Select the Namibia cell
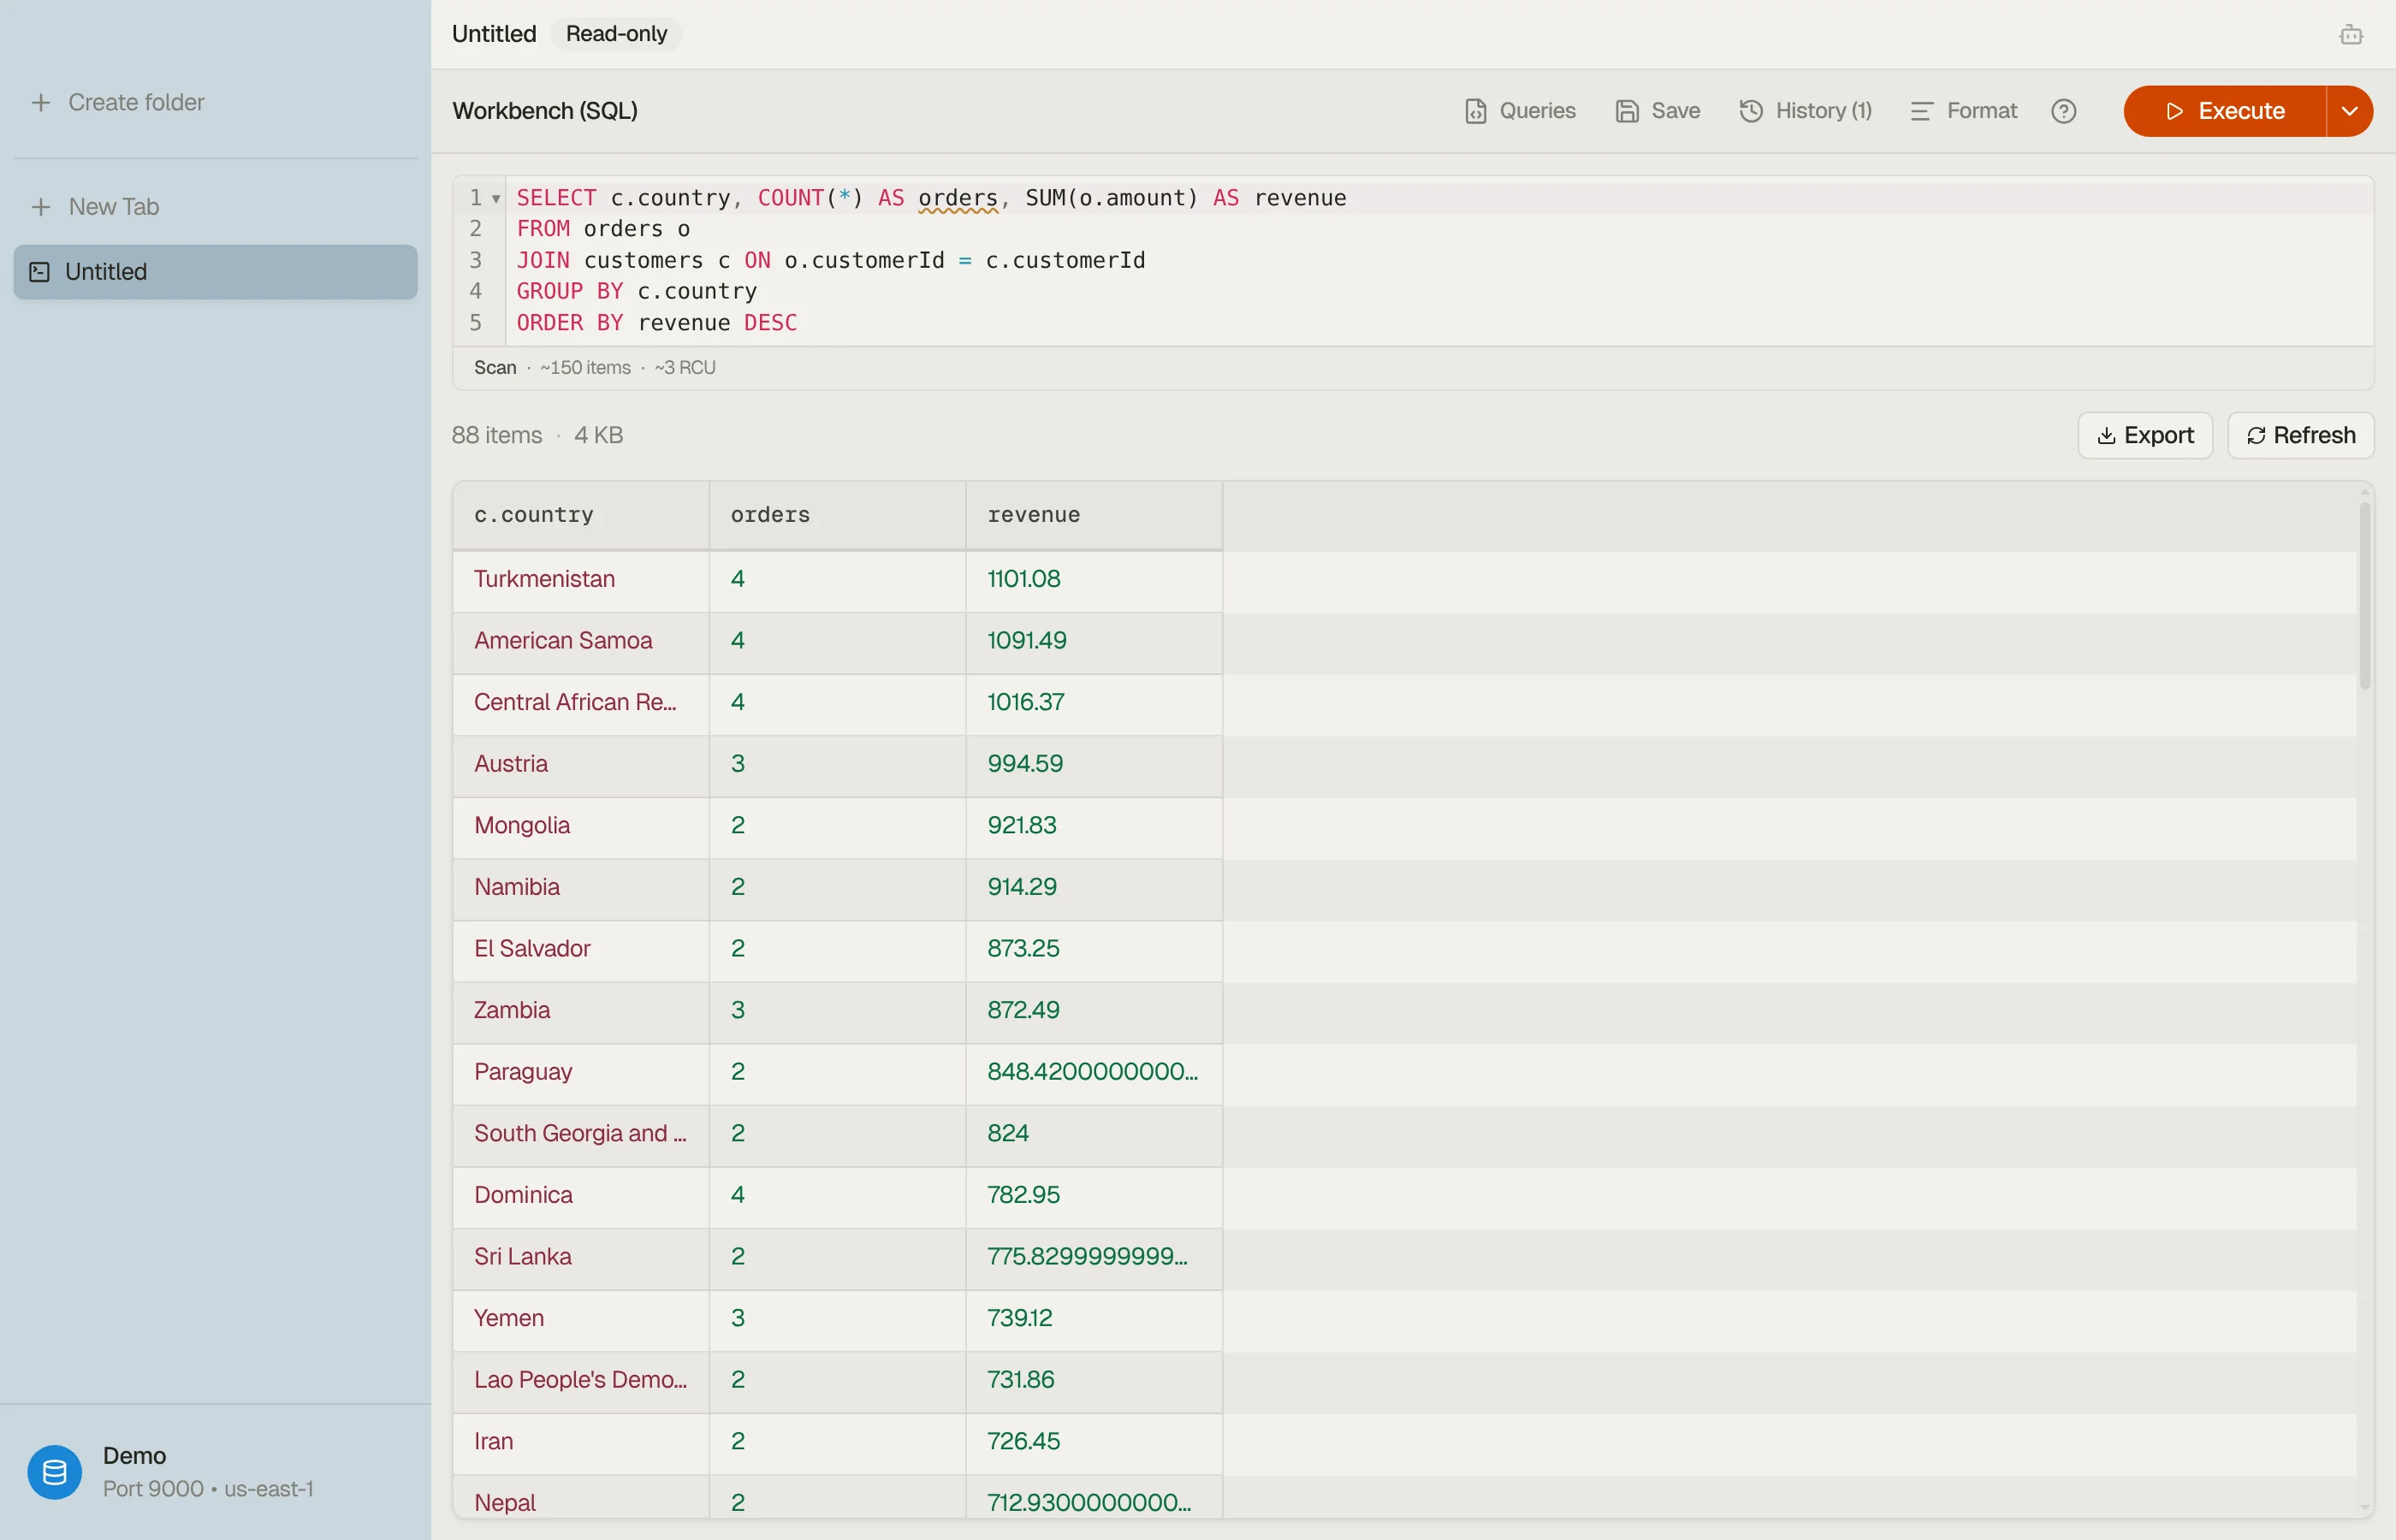 click(581, 887)
